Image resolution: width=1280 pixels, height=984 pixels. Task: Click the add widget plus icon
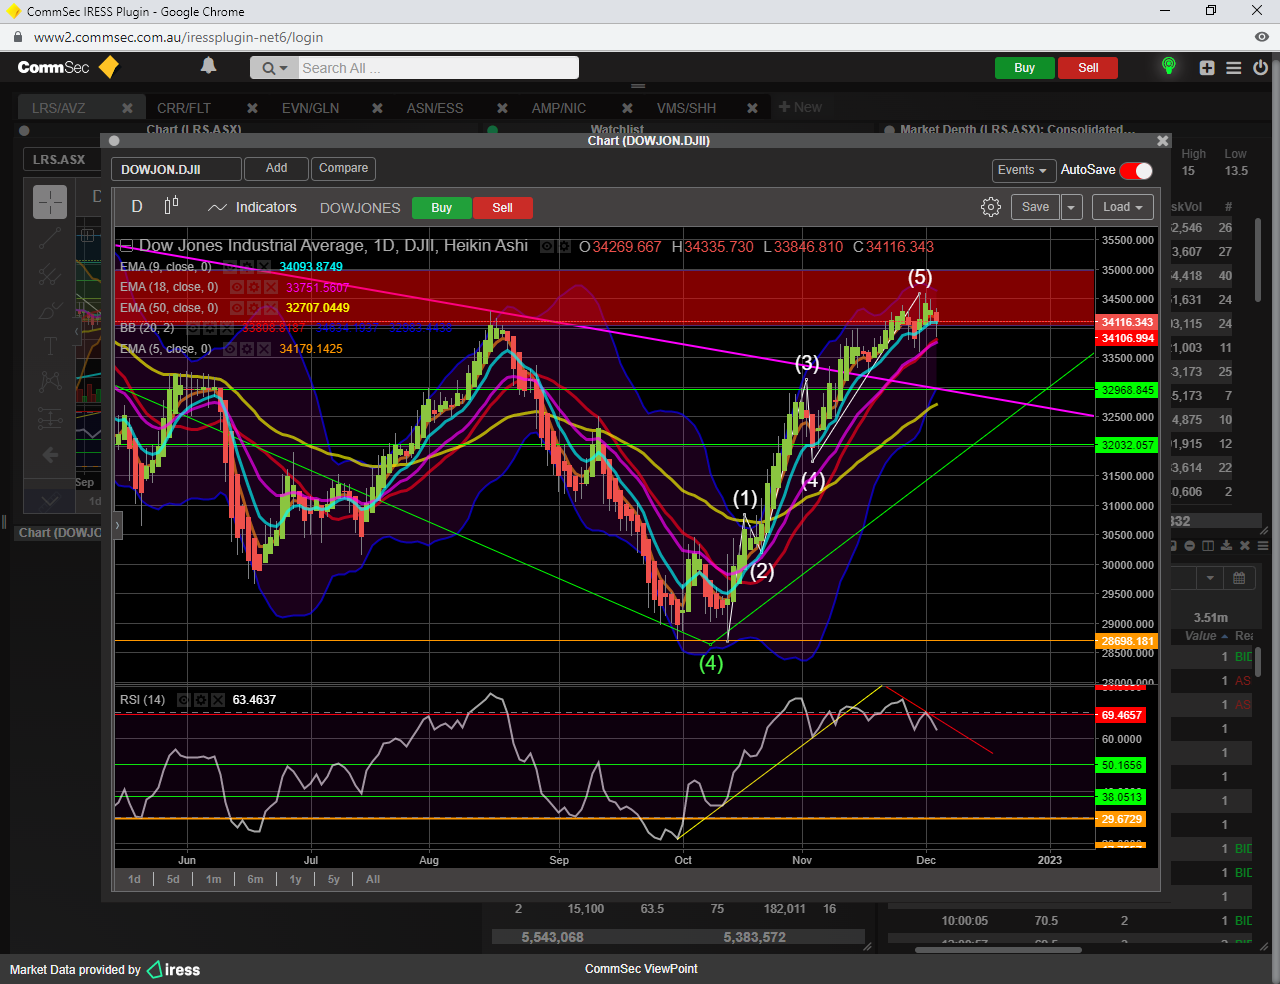click(x=1207, y=68)
